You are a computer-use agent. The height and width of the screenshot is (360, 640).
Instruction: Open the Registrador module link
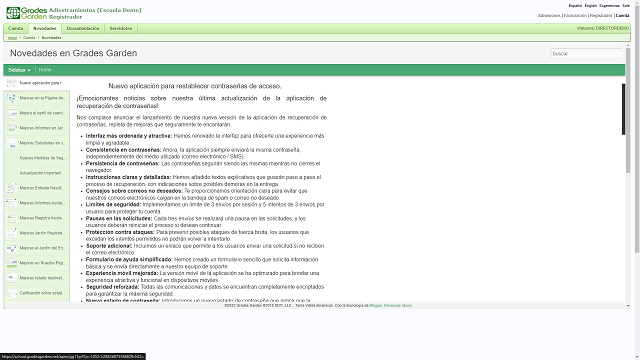coord(601,16)
